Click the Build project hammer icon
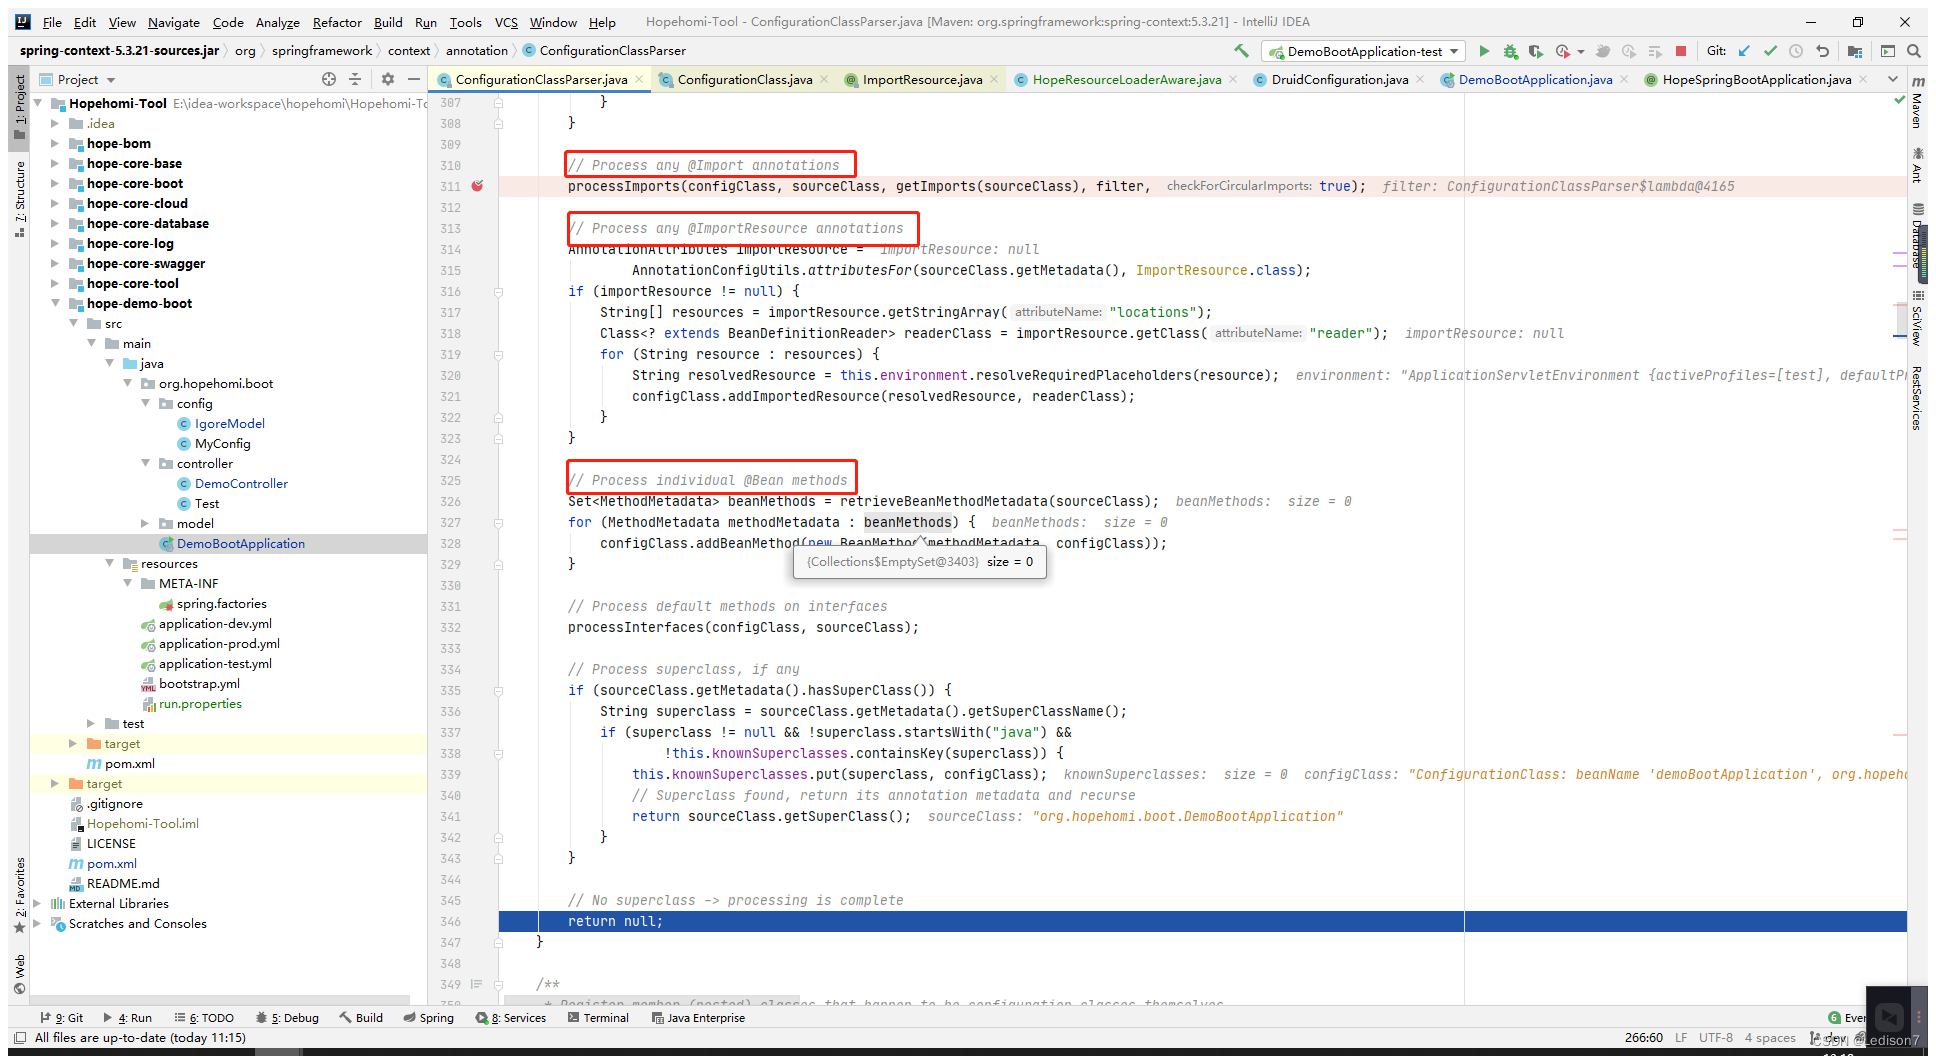1936x1056 pixels. 1241,51
